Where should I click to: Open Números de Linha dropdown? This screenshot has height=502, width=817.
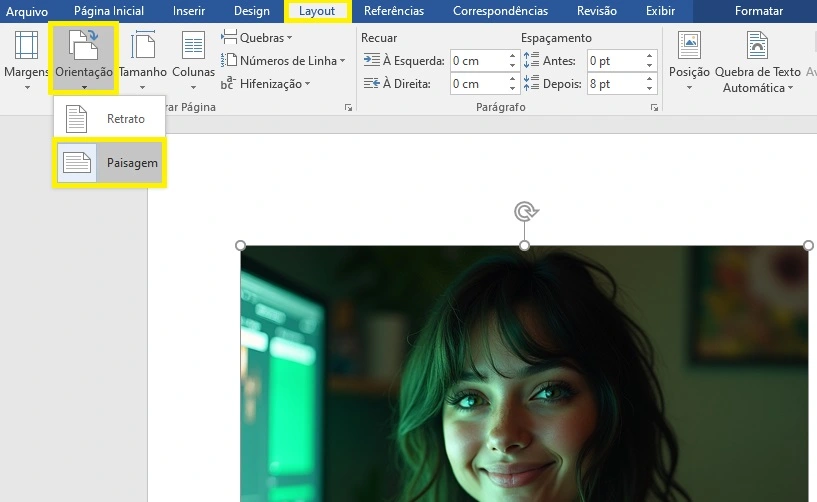(x=283, y=60)
